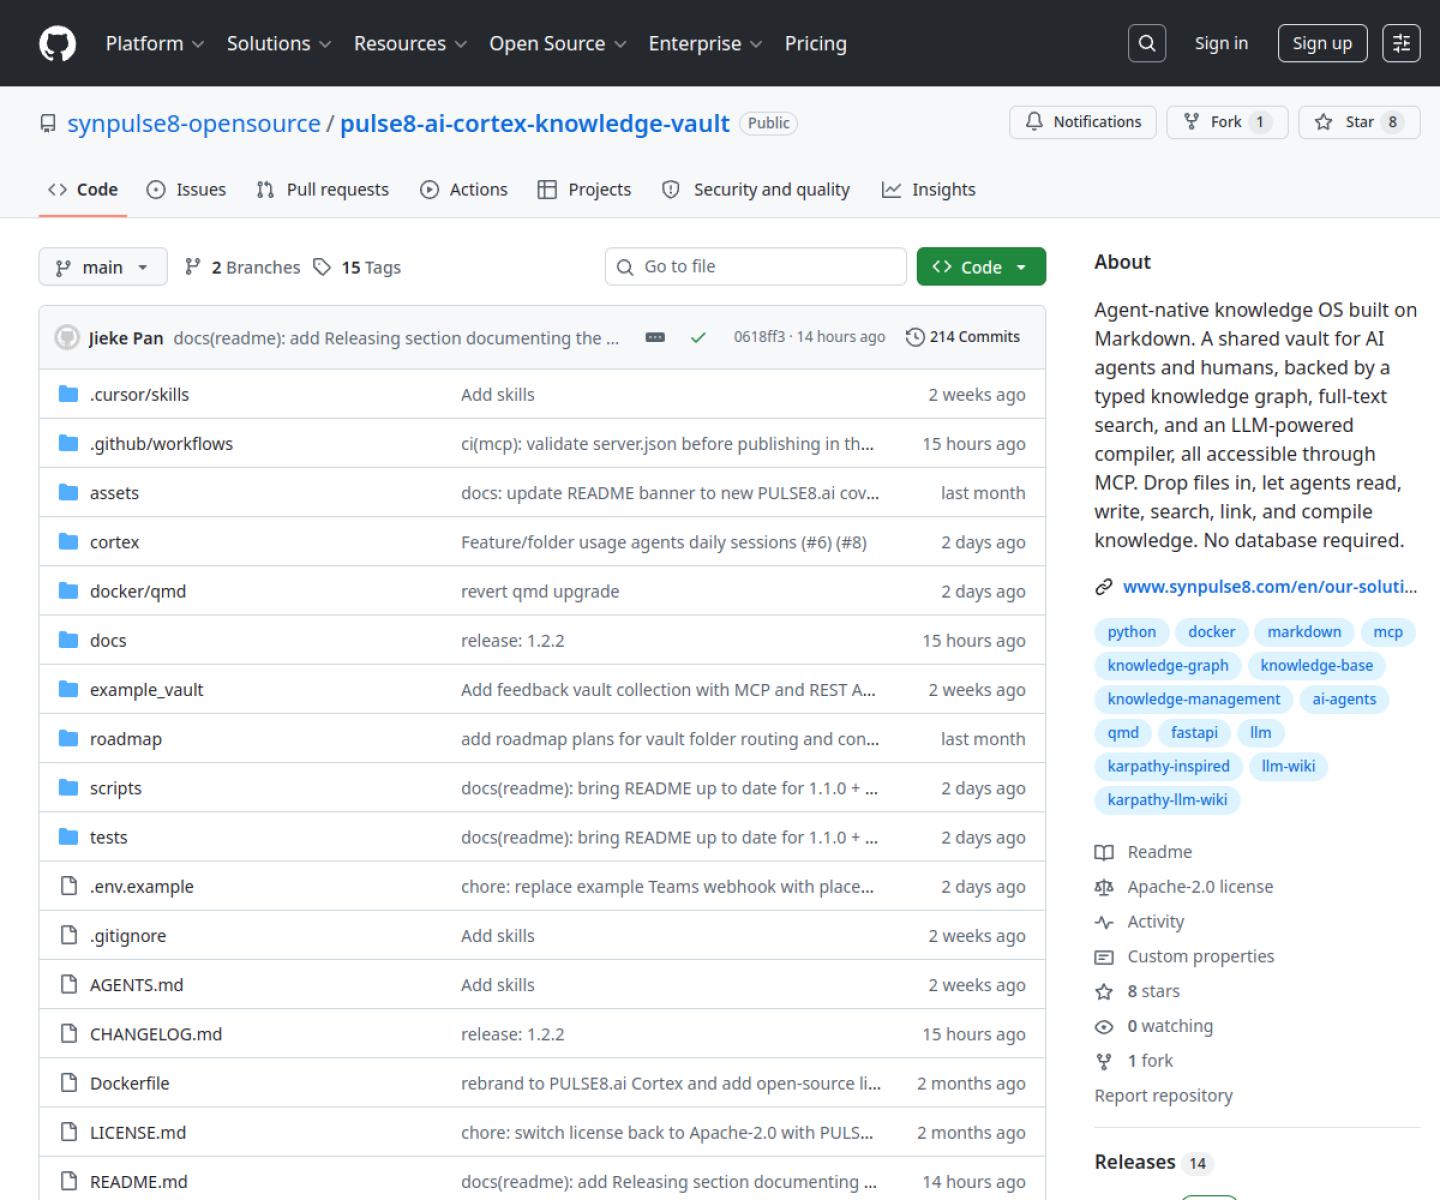Open the Security and quality tab

point(756,190)
